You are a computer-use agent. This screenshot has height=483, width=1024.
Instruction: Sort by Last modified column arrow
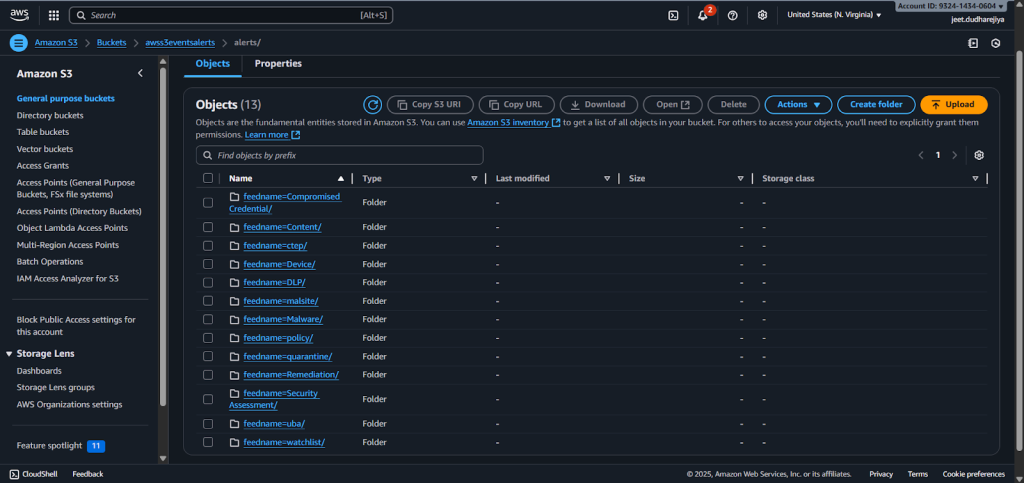point(607,178)
